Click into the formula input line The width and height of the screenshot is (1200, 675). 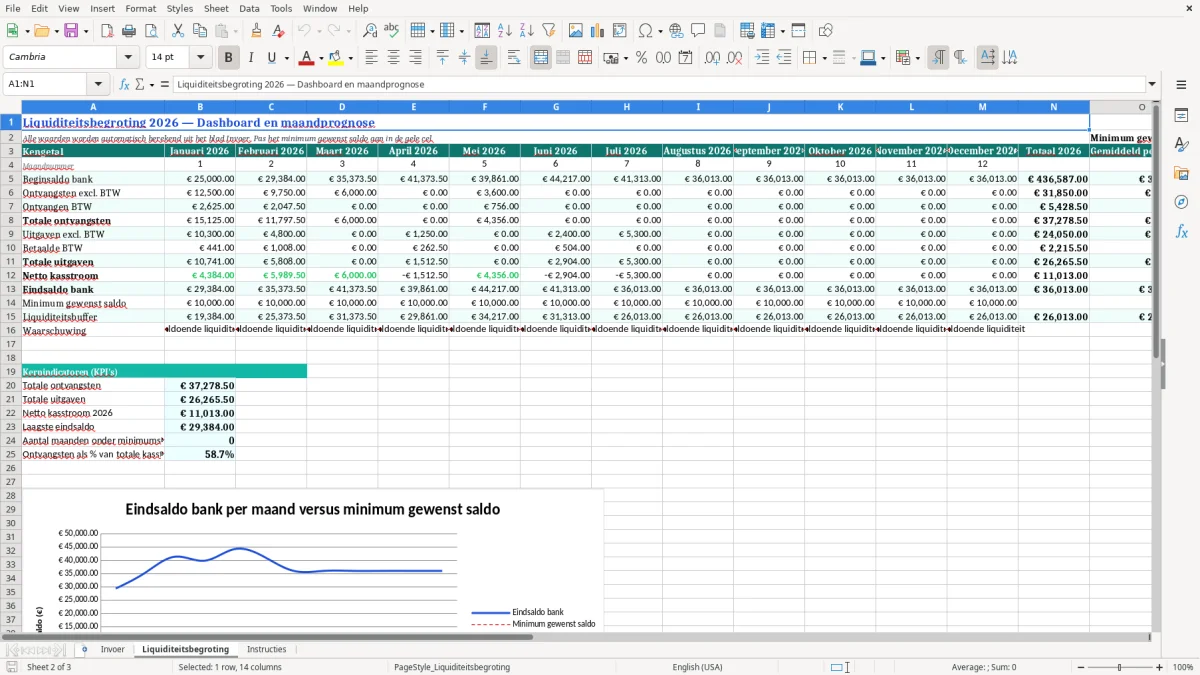tap(658, 85)
